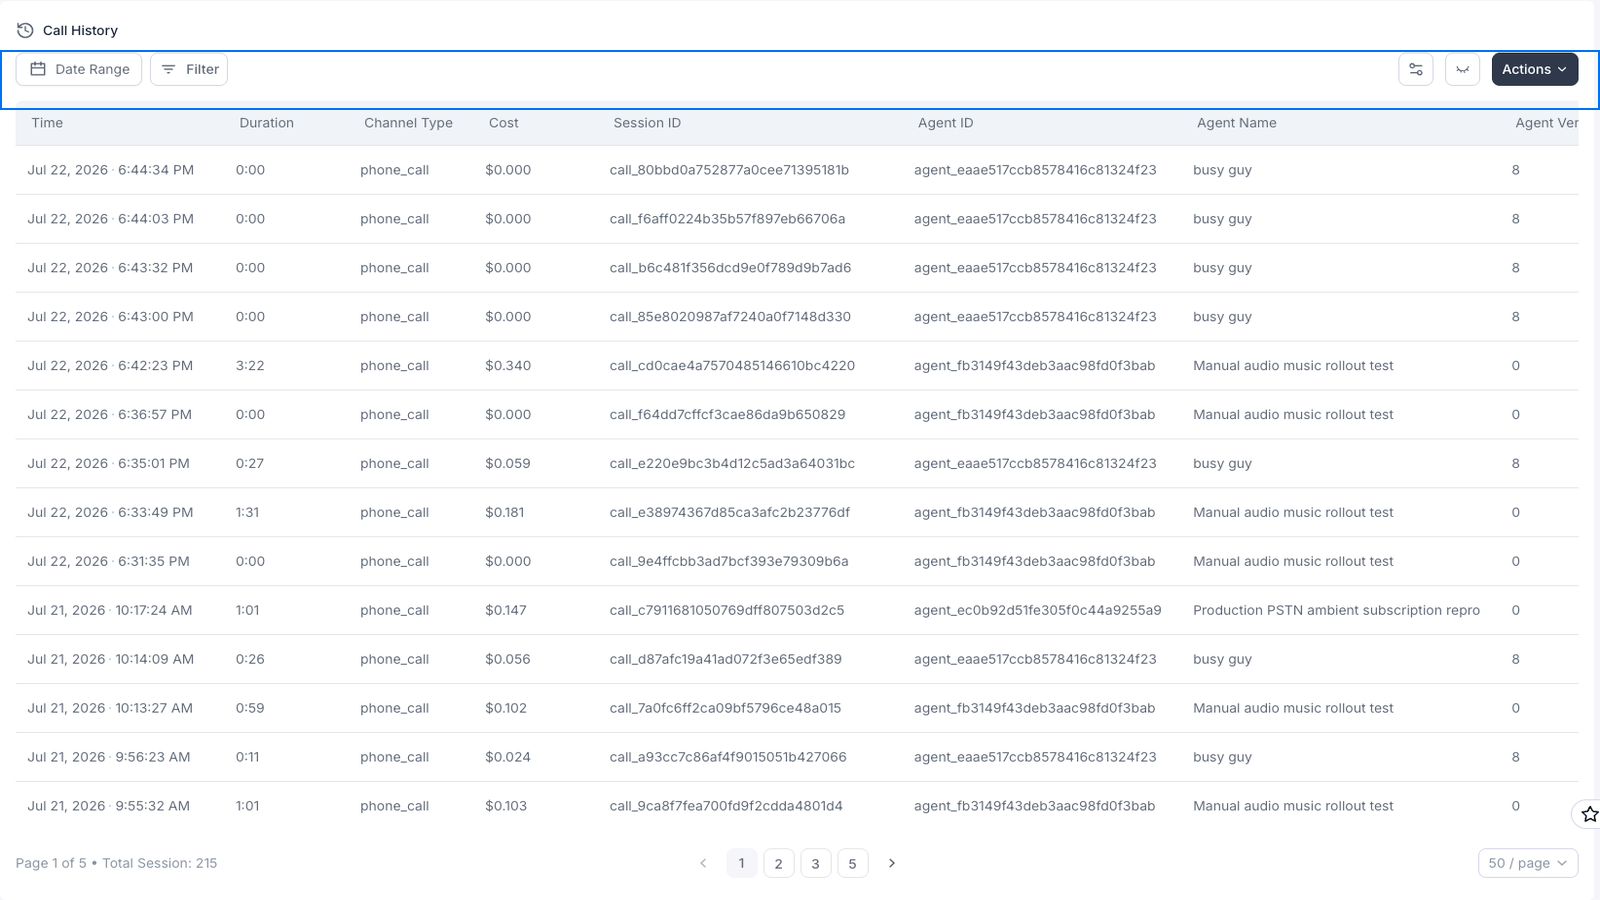Click the Channel Type column header

(408, 123)
